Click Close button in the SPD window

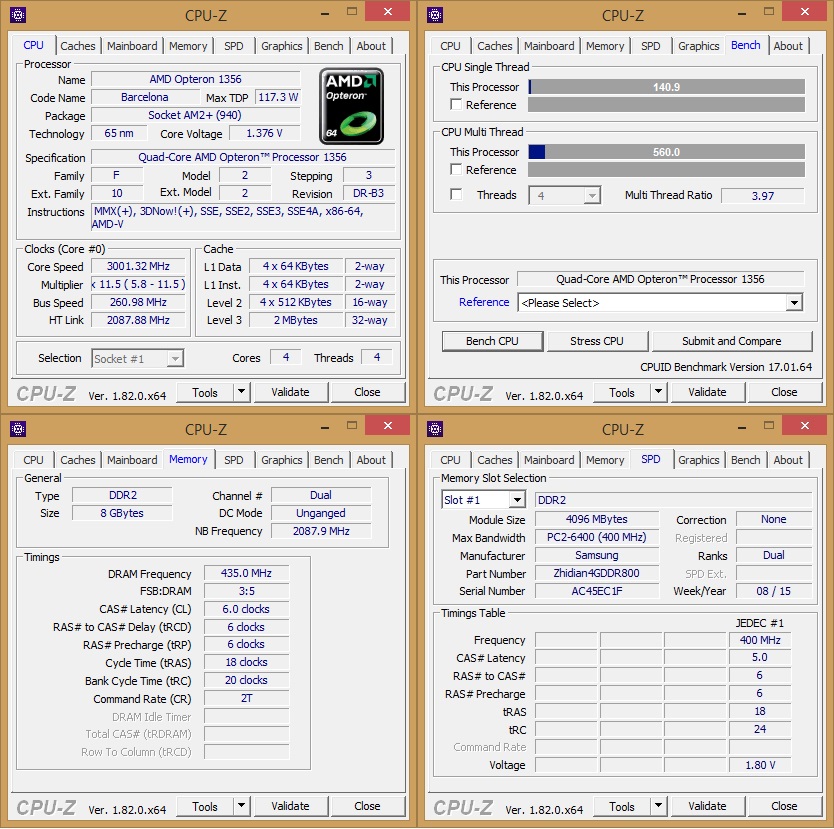(x=784, y=806)
